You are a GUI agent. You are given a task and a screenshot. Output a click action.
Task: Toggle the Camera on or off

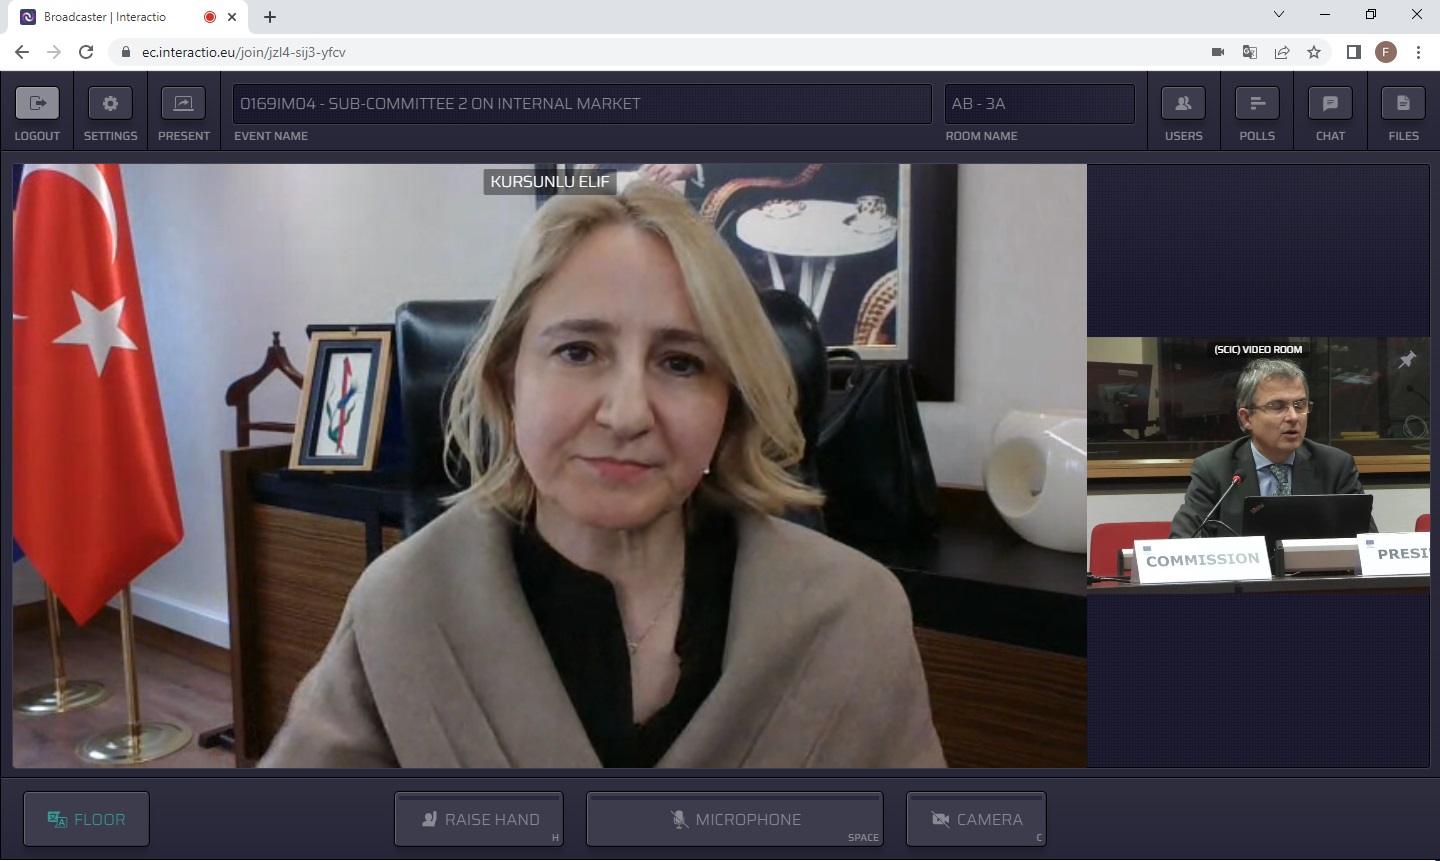click(x=976, y=819)
